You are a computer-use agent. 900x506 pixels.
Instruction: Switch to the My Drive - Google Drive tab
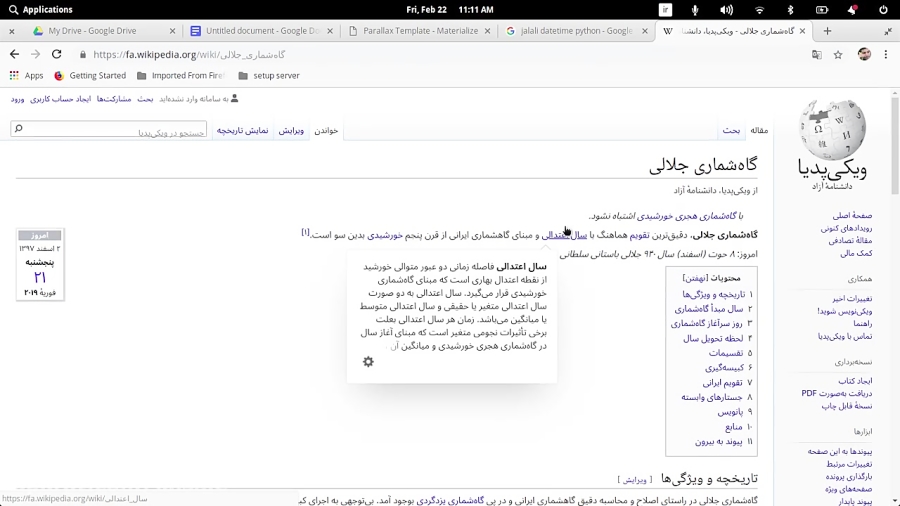point(92,31)
